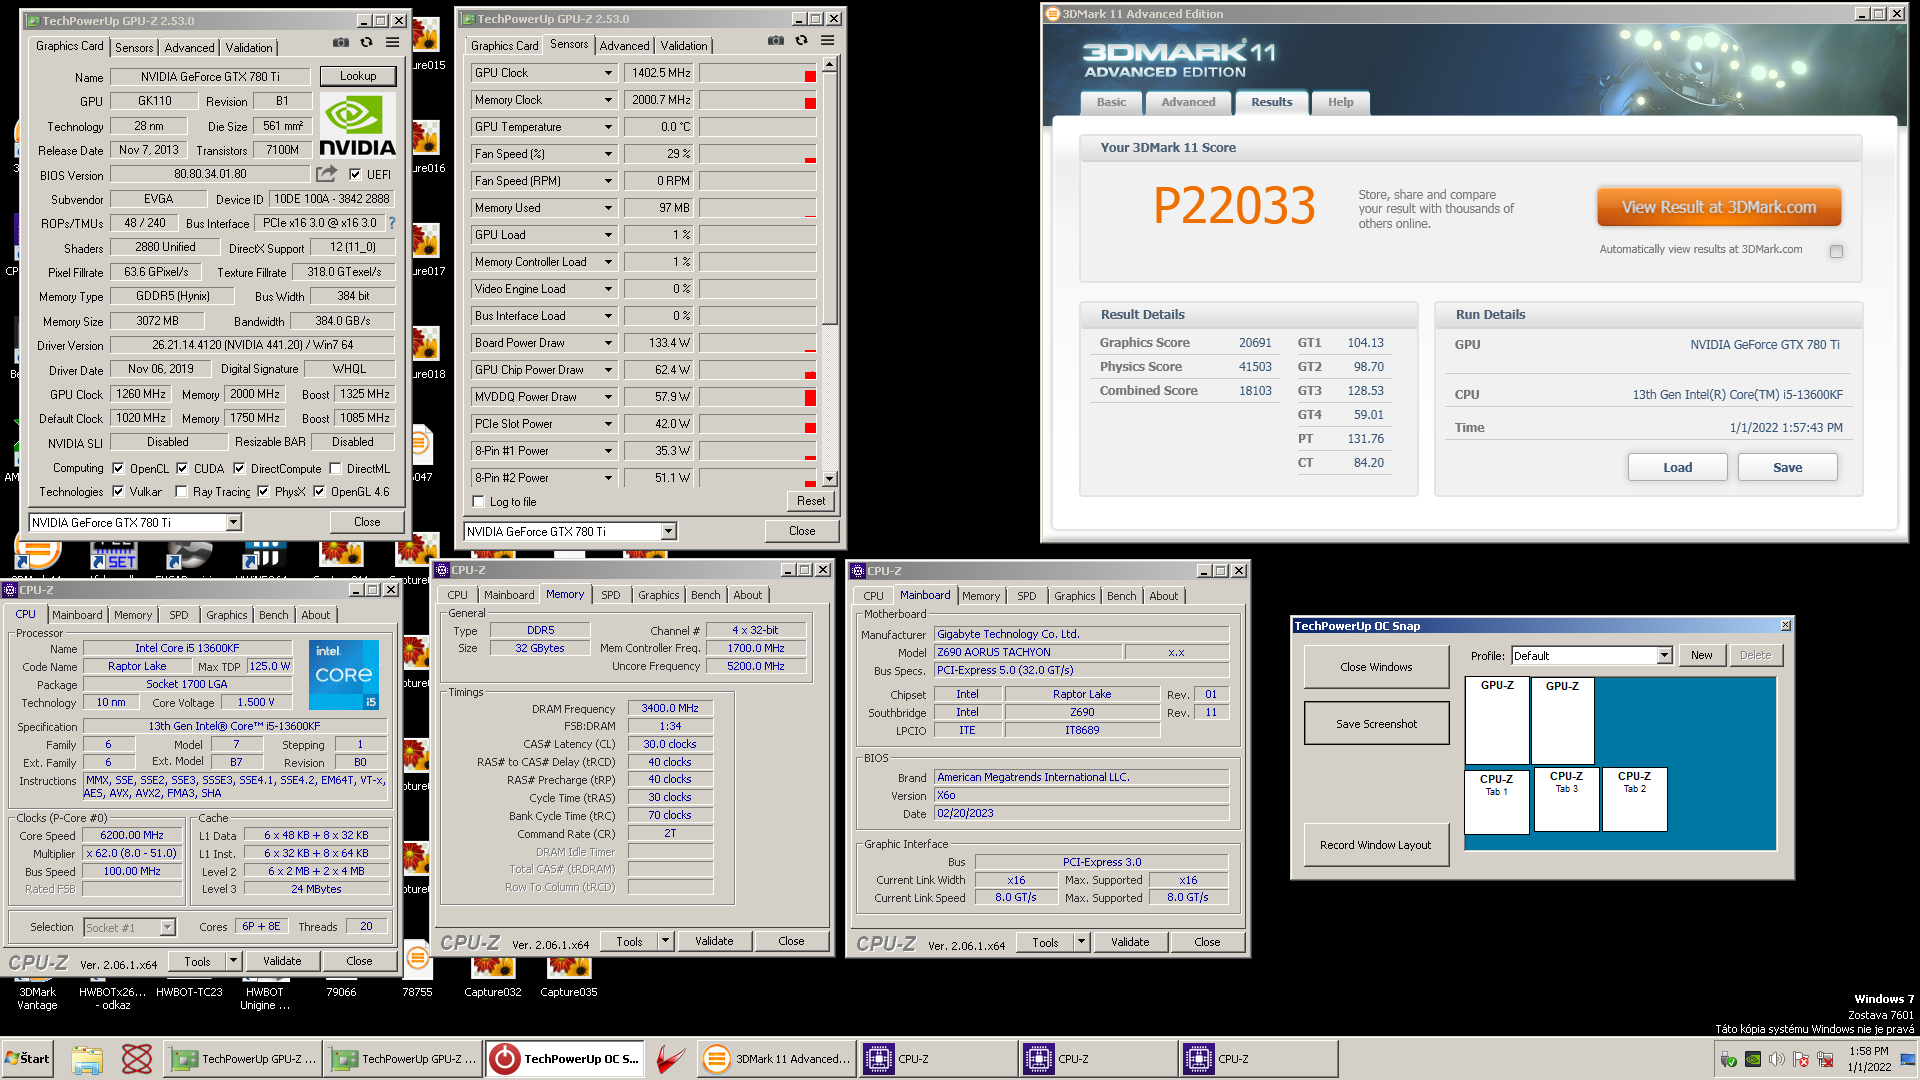Open Bench tab in CPU-Z Mainboard window
This screenshot has width=1920, height=1080.
coord(1121,596)
